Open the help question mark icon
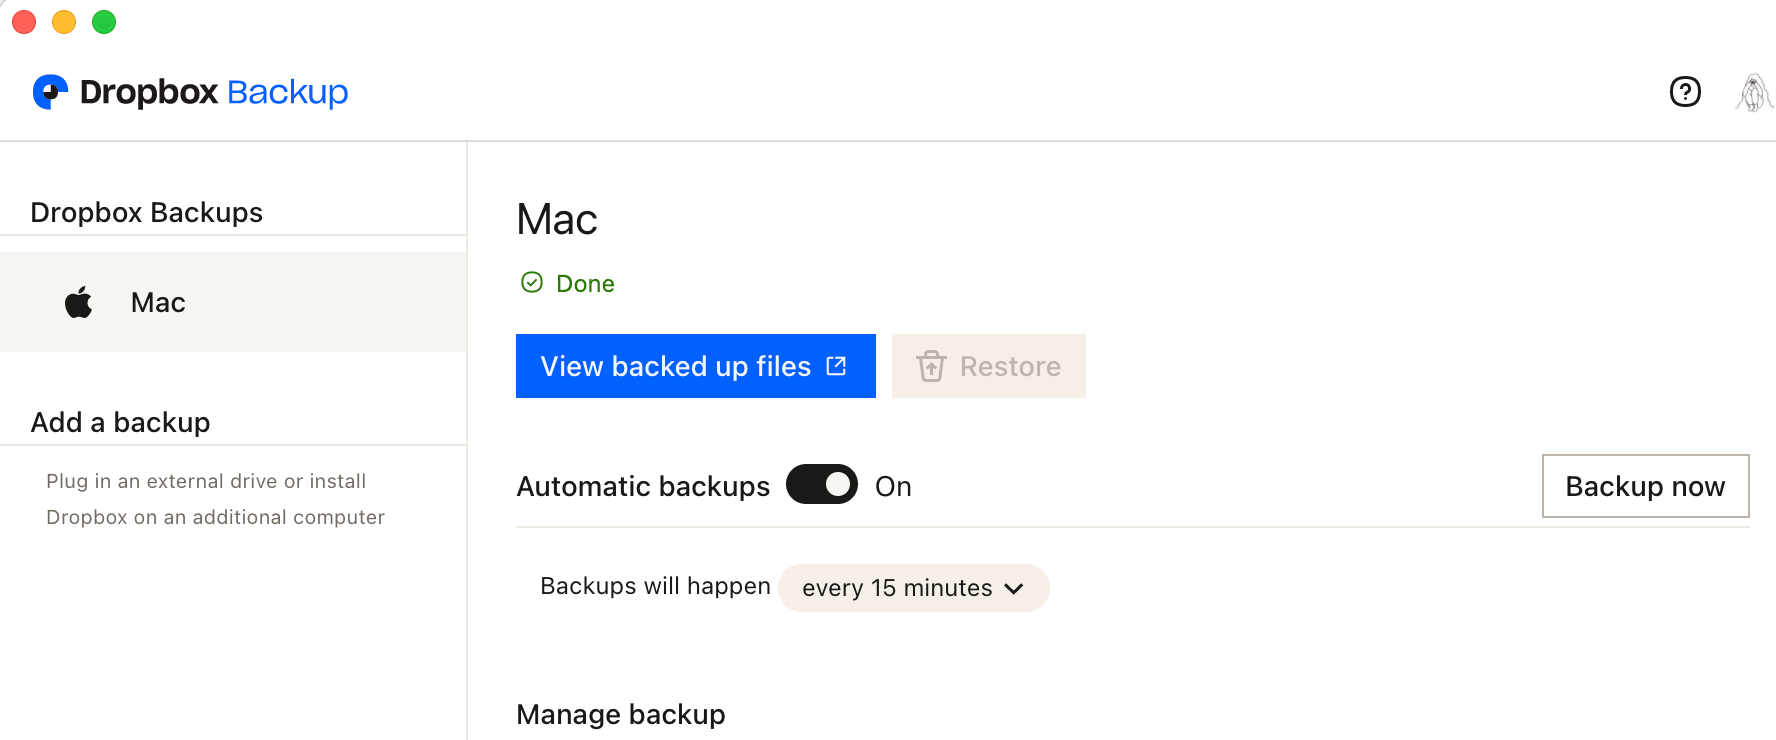This screenshot has height=740, width=1776. tap(1685, 92)
